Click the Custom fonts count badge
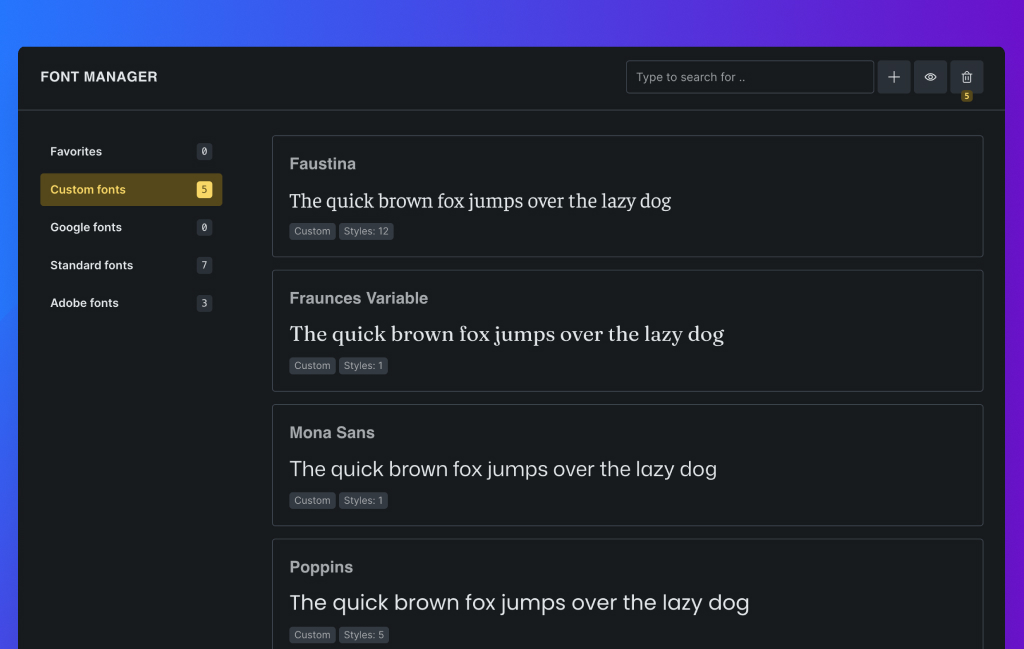Screen dimensions: 1024x649 (x=204, y=190)
